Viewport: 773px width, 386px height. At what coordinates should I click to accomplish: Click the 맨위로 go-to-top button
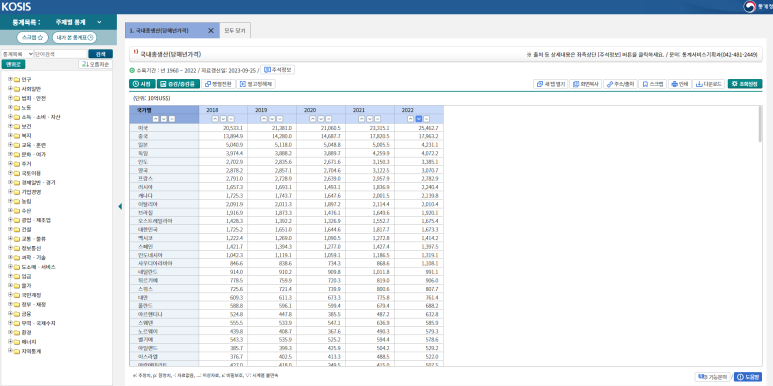[x=13, y=64]
